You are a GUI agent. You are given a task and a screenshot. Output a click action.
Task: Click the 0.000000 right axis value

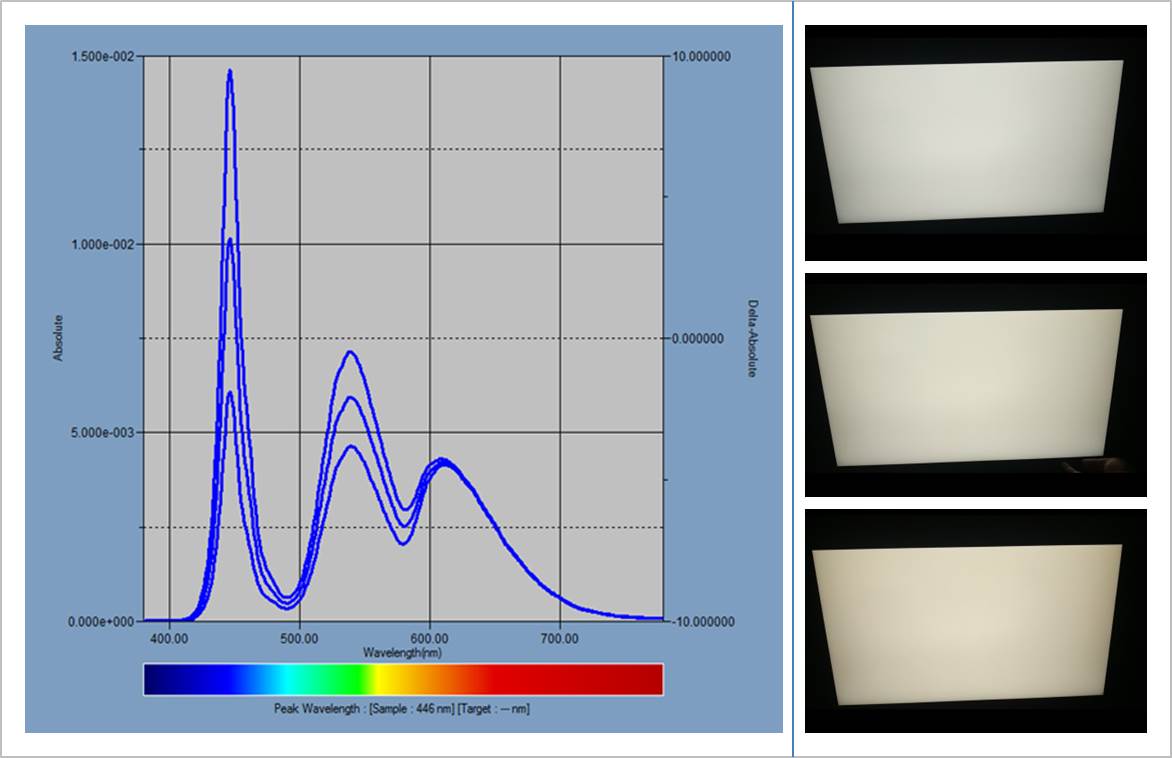697,339
